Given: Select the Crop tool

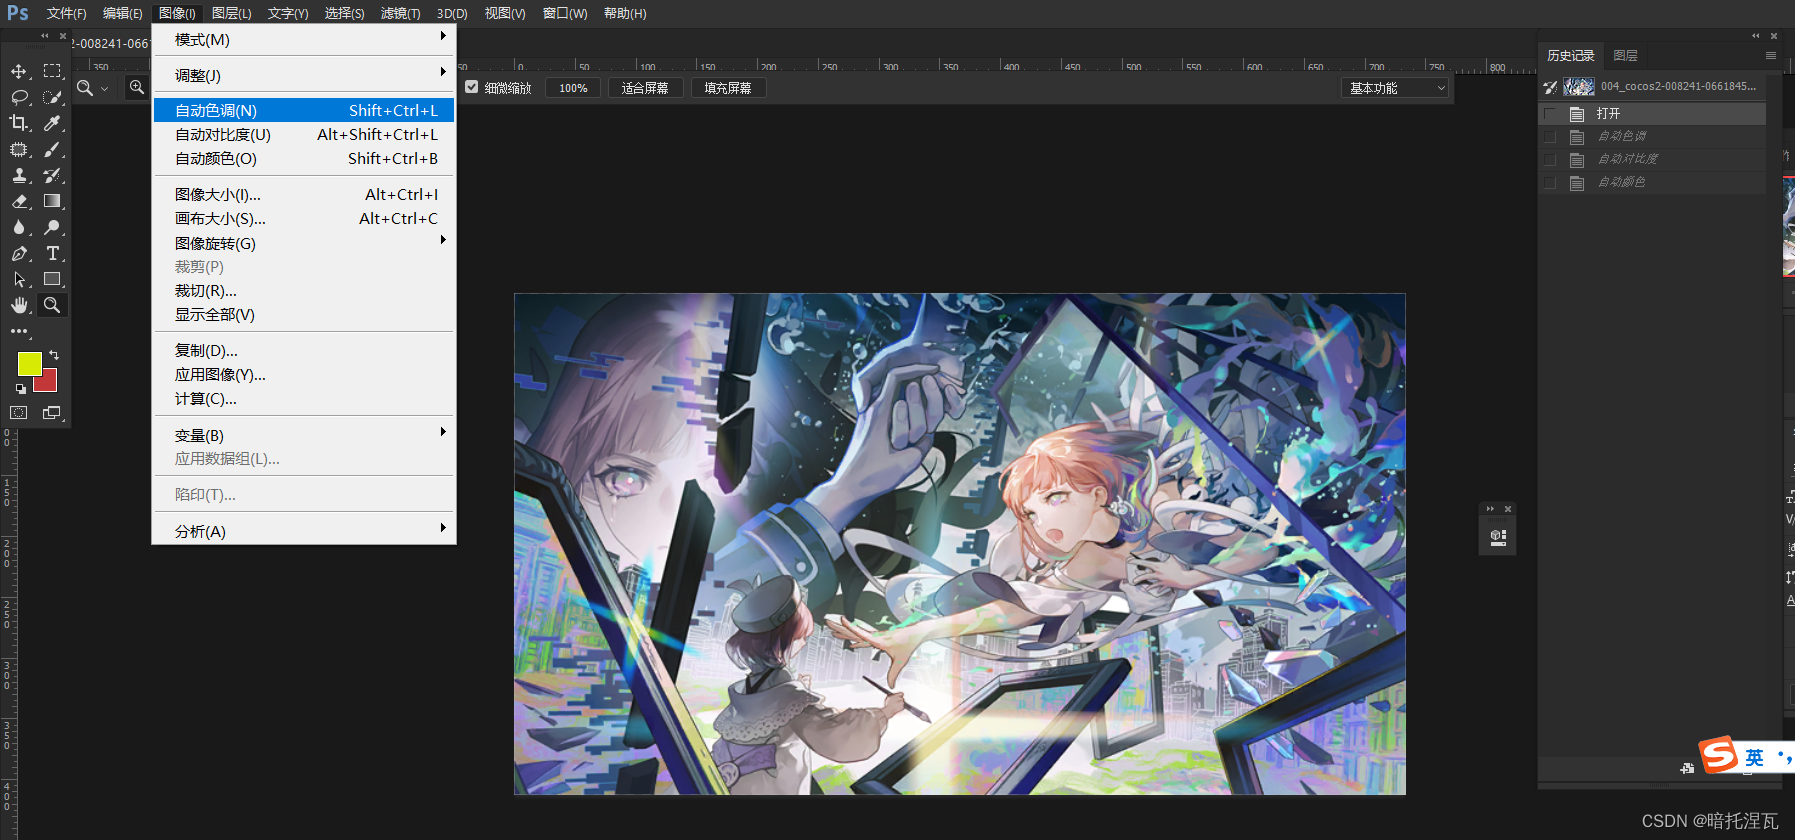Looking at the screenshot, I should click(x=19, y=123).
